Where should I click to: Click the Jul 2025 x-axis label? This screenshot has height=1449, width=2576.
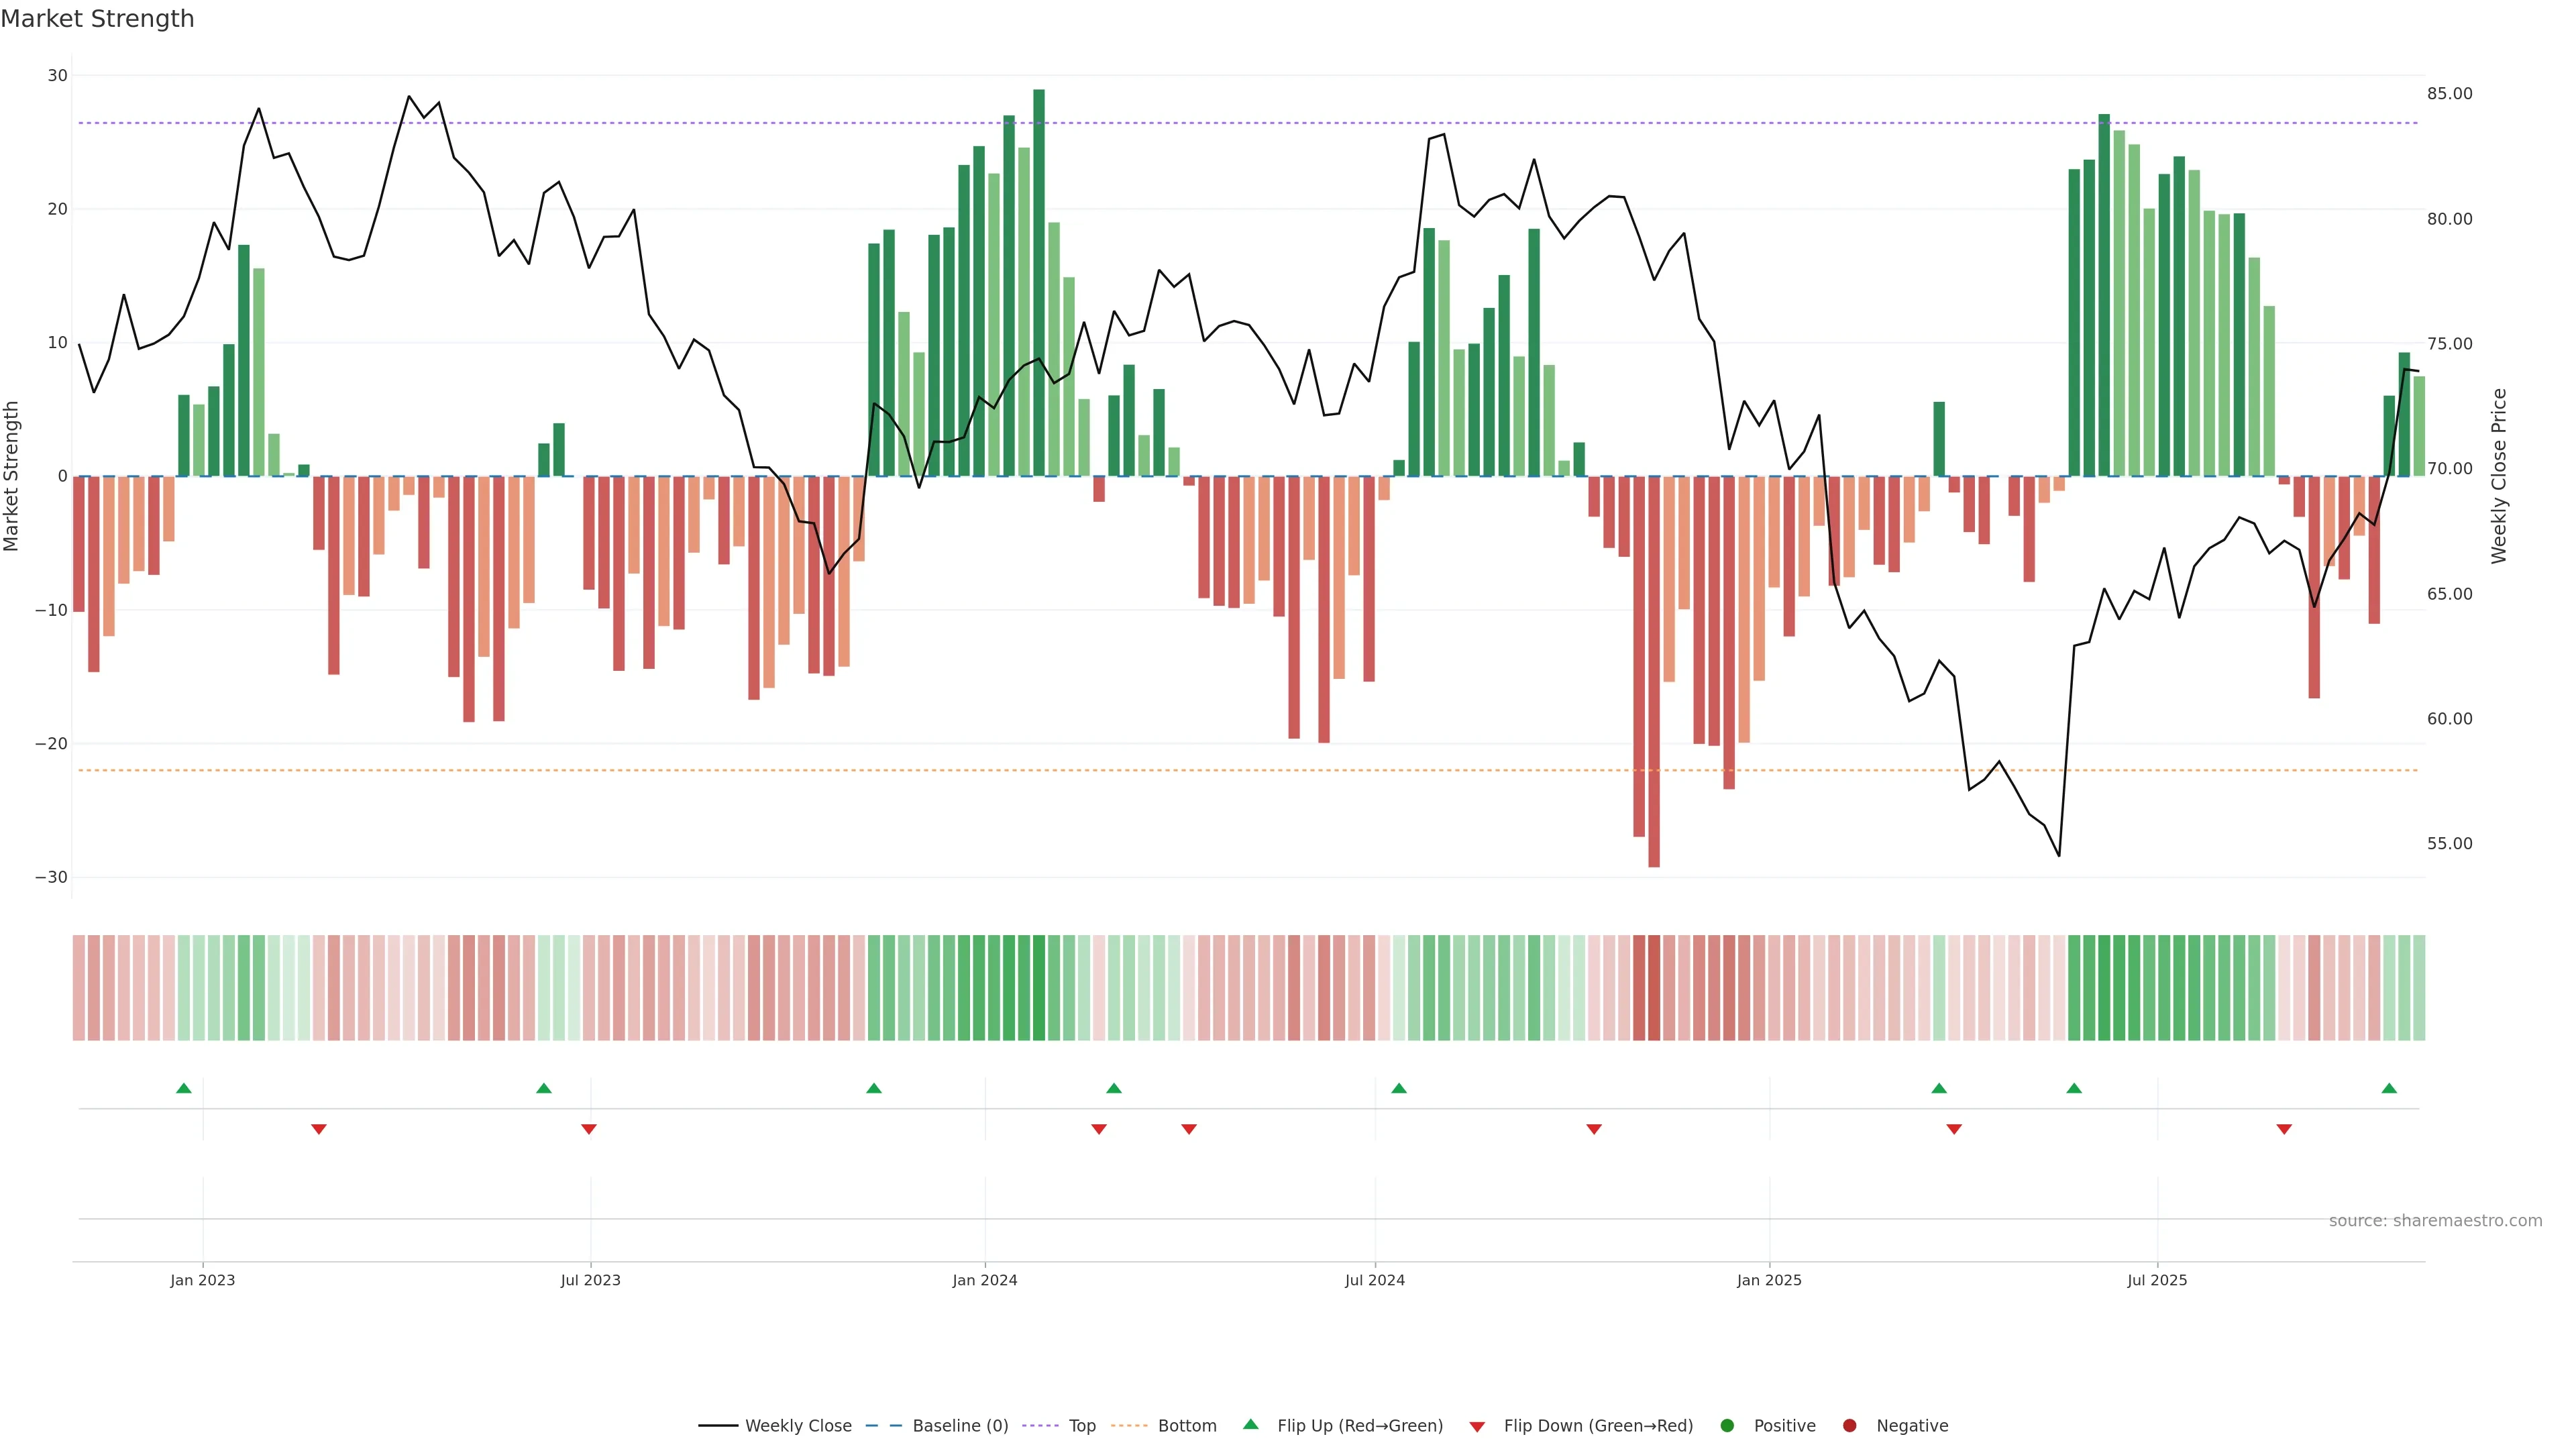2157,1280
